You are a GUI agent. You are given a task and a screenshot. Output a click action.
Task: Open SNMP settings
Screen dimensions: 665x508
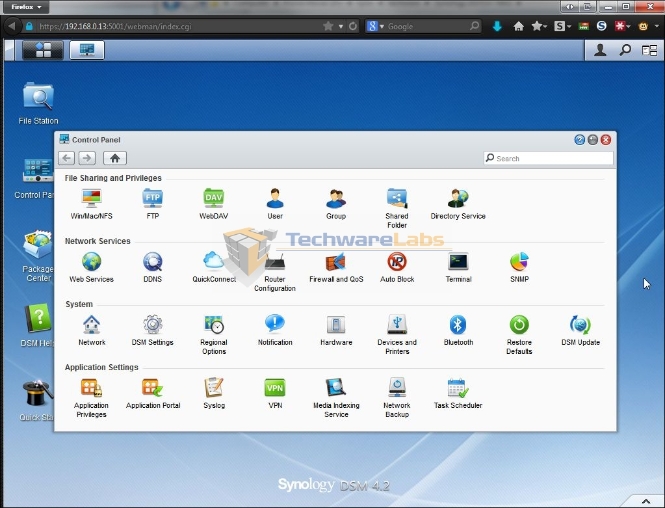click(519, 267)
